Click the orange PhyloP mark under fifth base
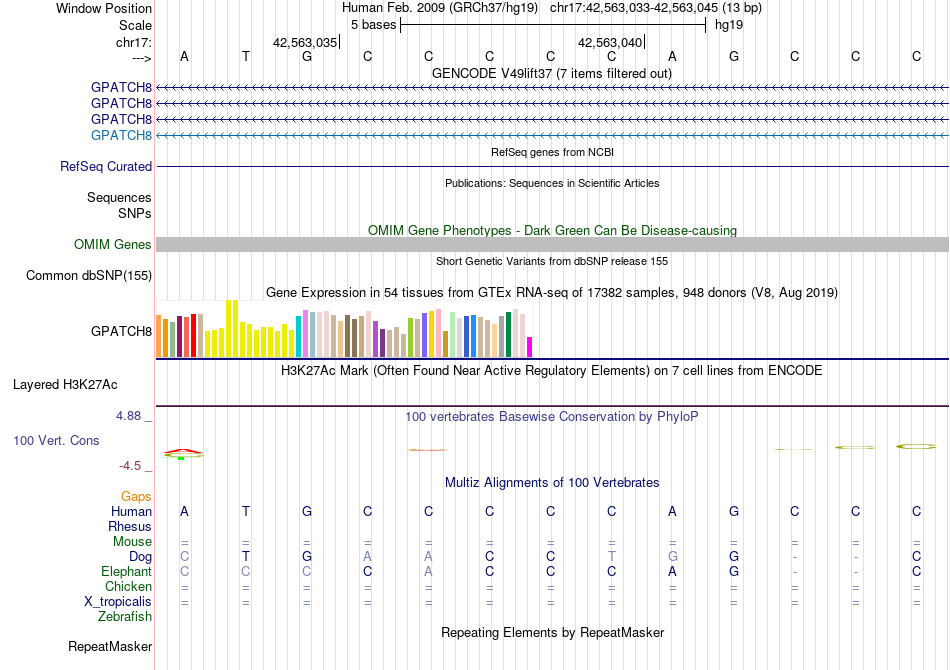 tap(428, 449)
